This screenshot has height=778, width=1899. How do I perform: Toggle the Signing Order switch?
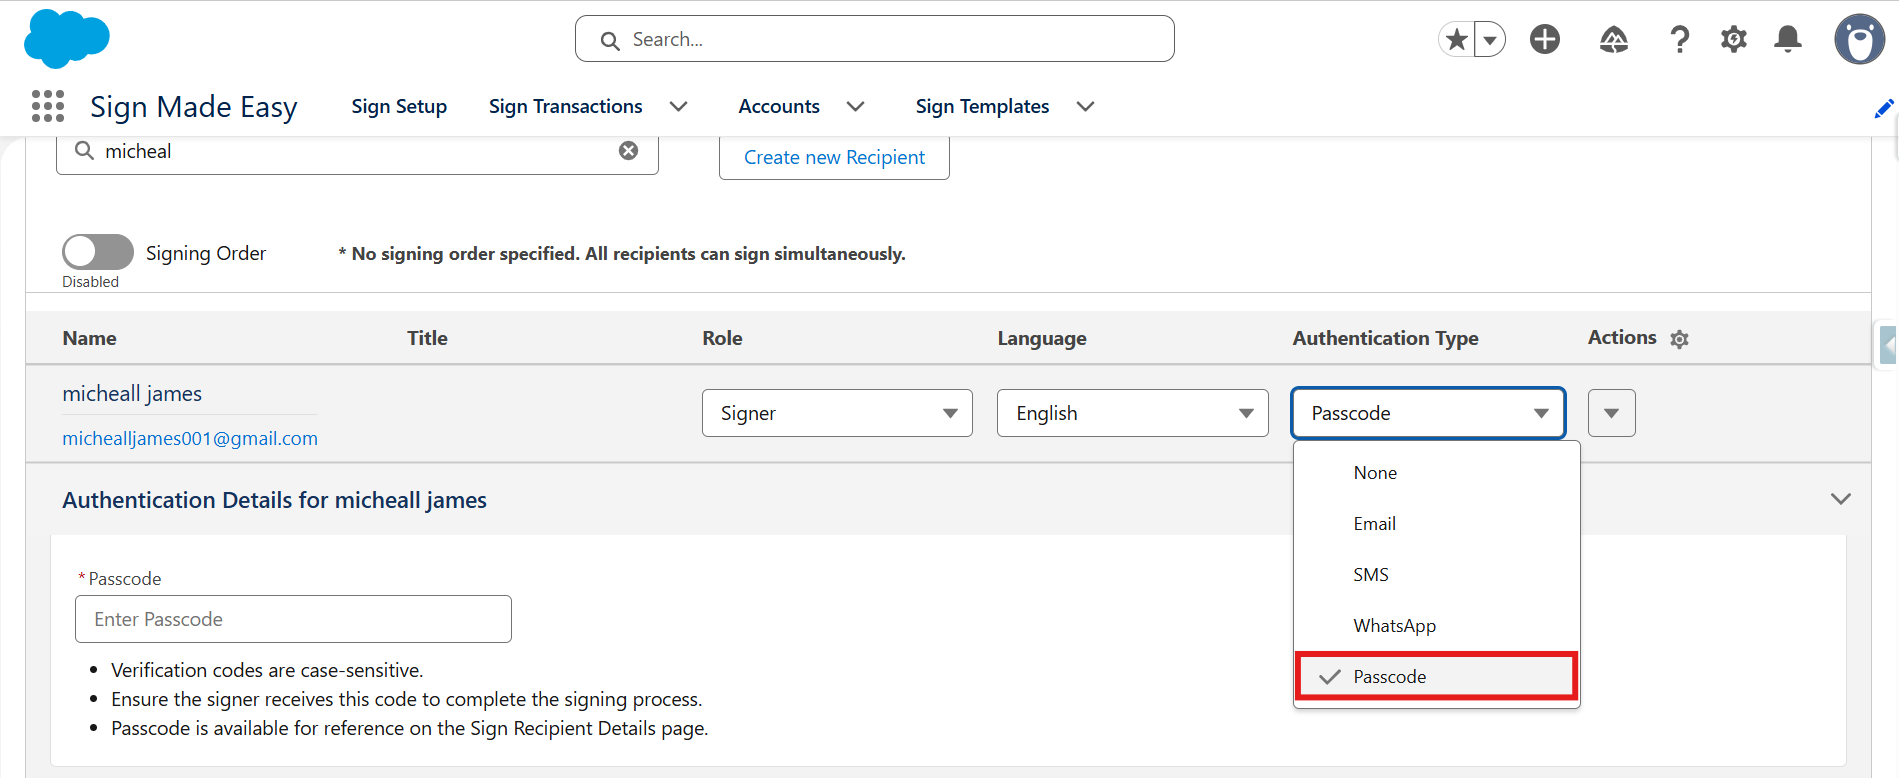click(x=98, y=252)
